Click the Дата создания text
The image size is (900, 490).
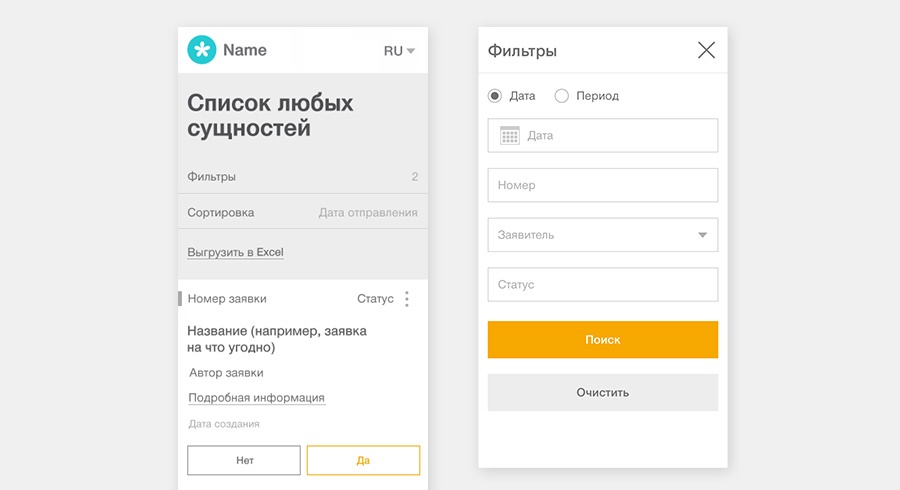[224, 424]
